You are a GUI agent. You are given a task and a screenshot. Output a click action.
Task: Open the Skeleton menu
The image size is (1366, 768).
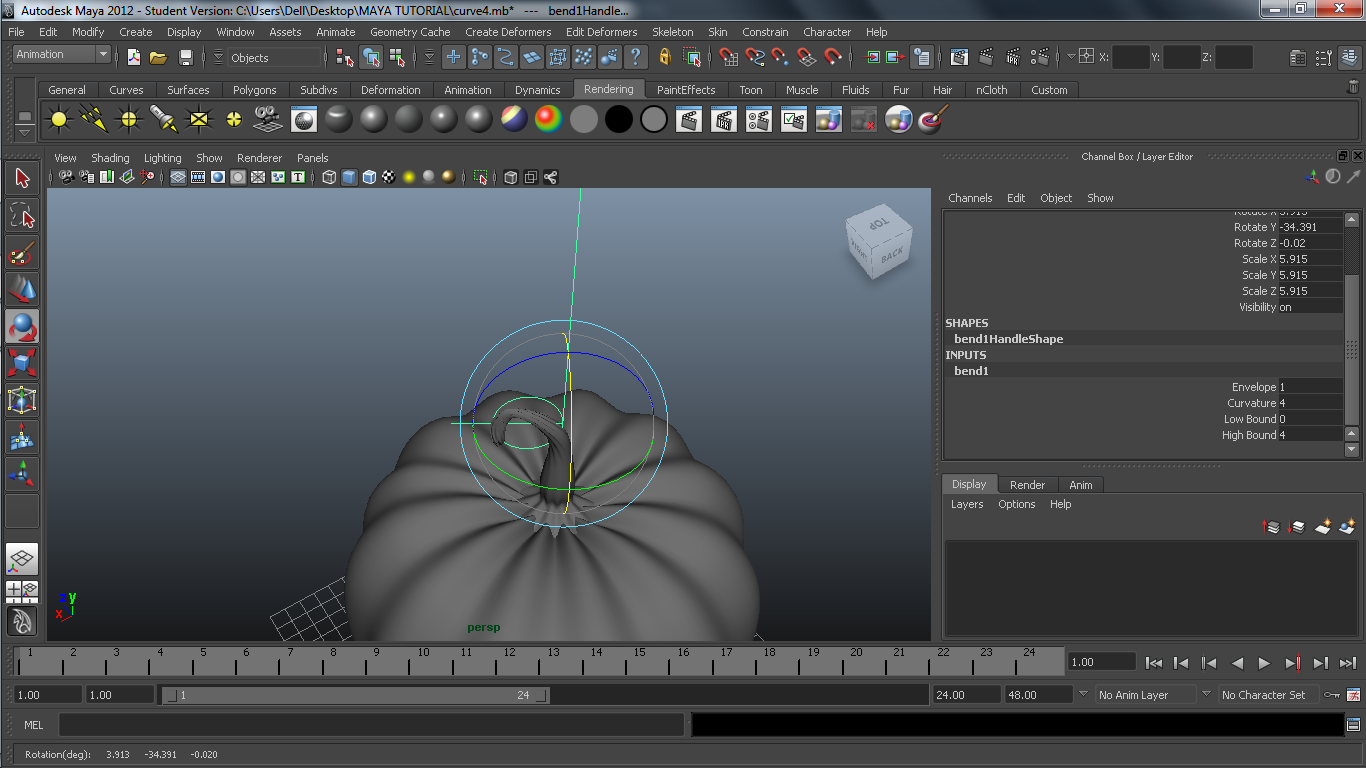pyautogui.click(x=672, y=32)
